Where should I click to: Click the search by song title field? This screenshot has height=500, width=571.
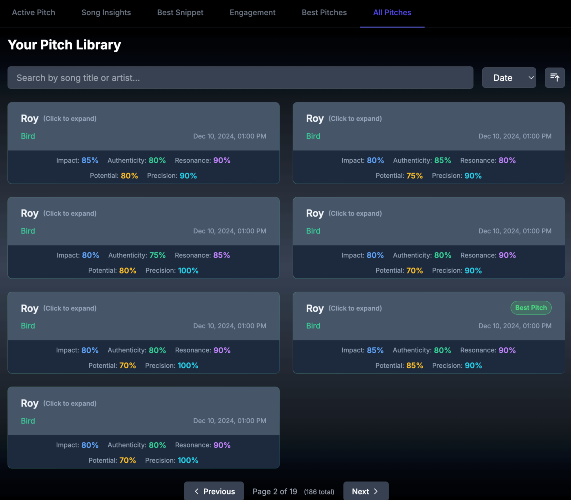pyautogui.click(x=240, y=78)
